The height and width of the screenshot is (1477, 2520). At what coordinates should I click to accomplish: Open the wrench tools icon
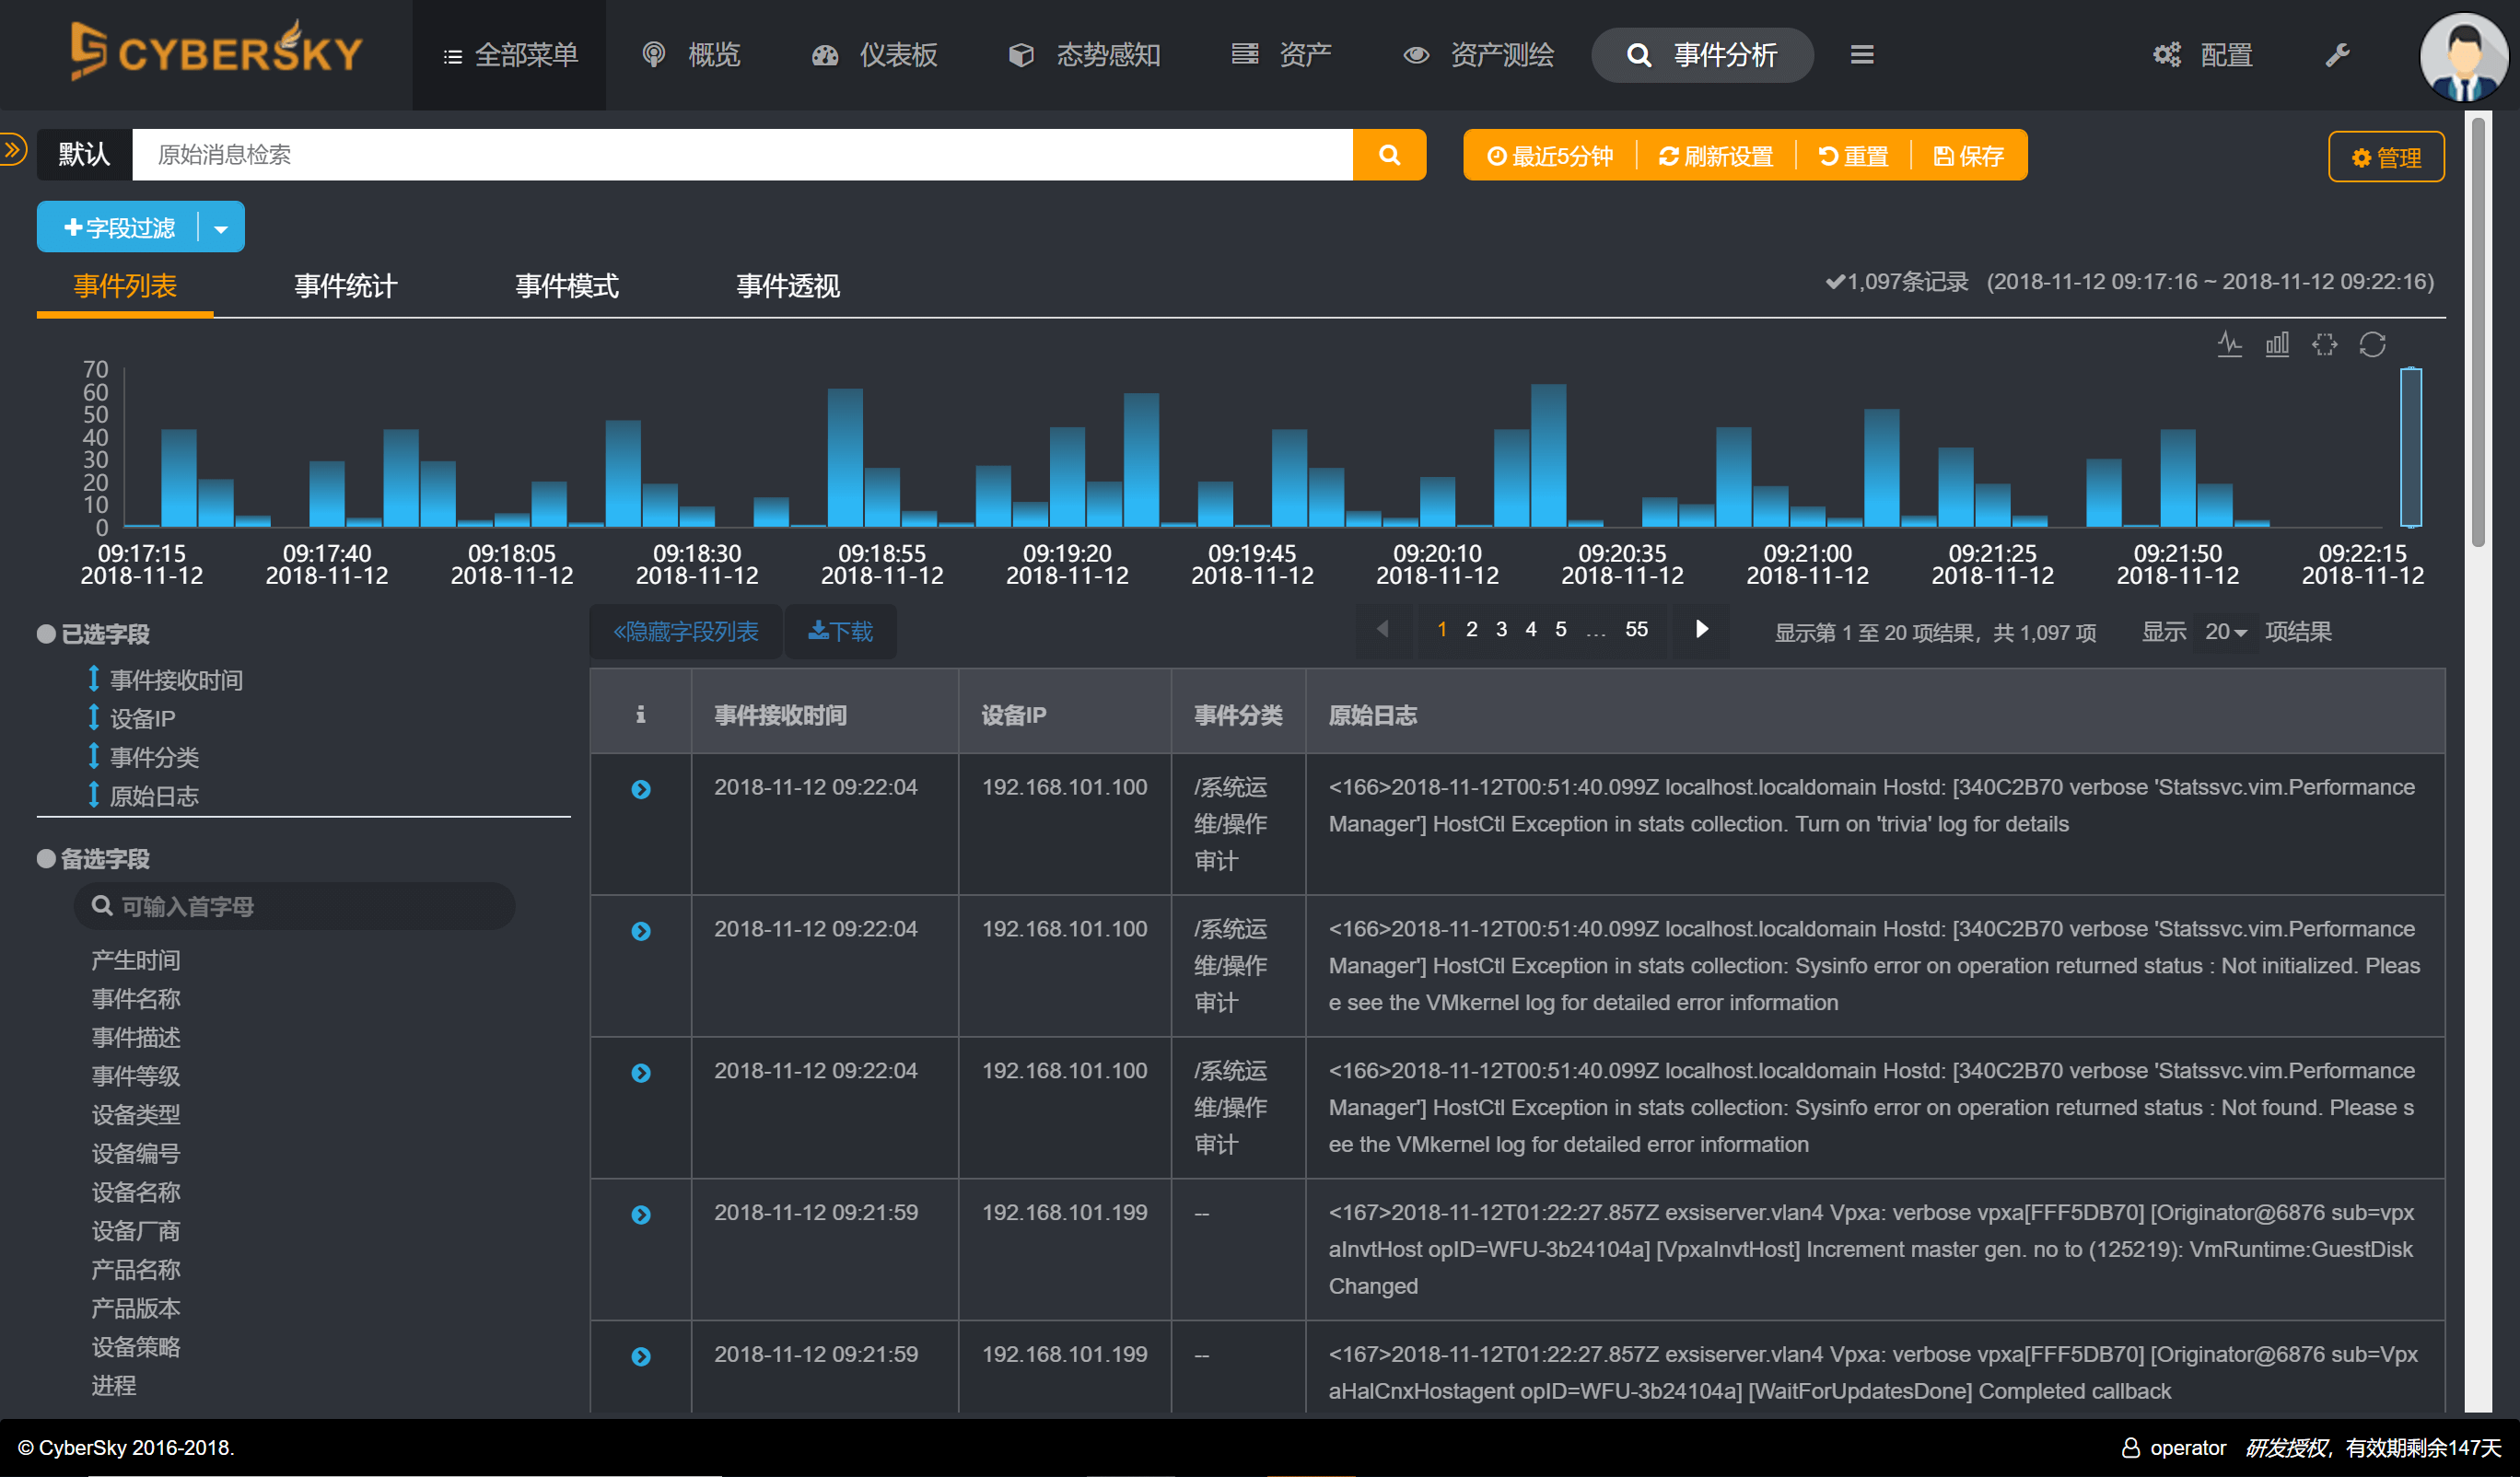click(x=2336, y=55)
